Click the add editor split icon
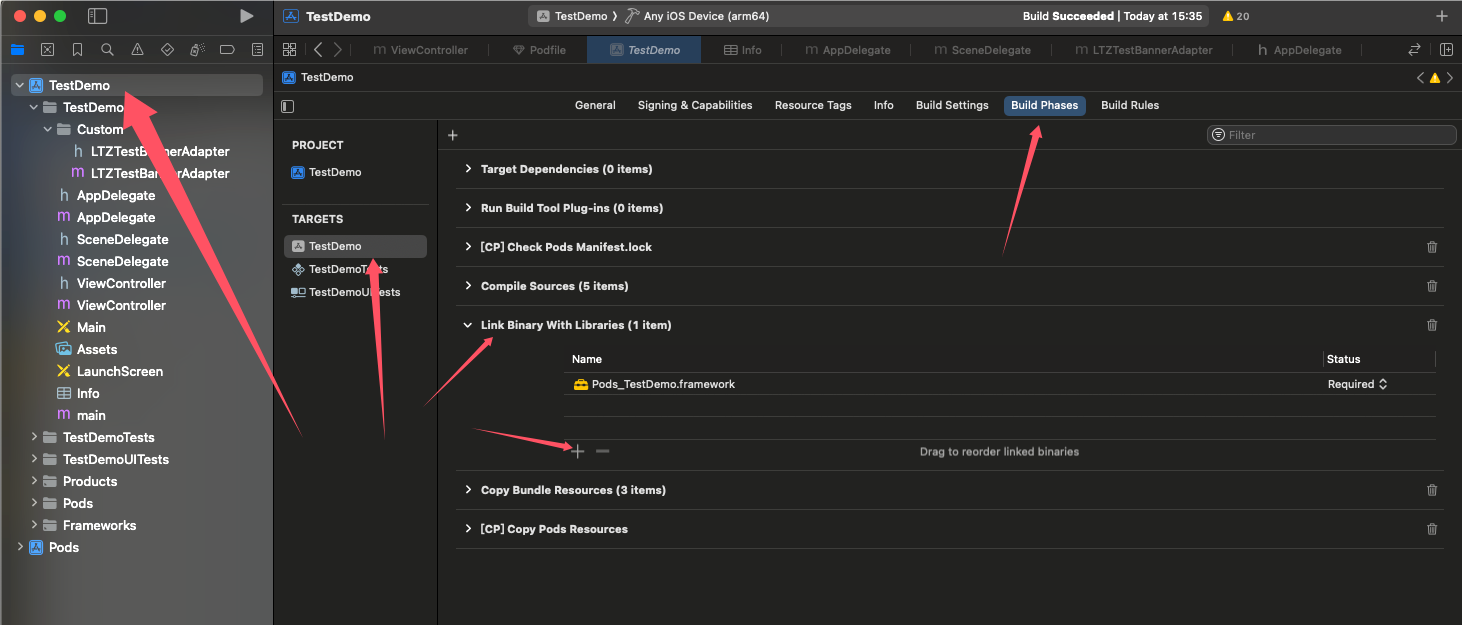The image size is (1462, 625). pyautogui.click(x=1446, y=49)
